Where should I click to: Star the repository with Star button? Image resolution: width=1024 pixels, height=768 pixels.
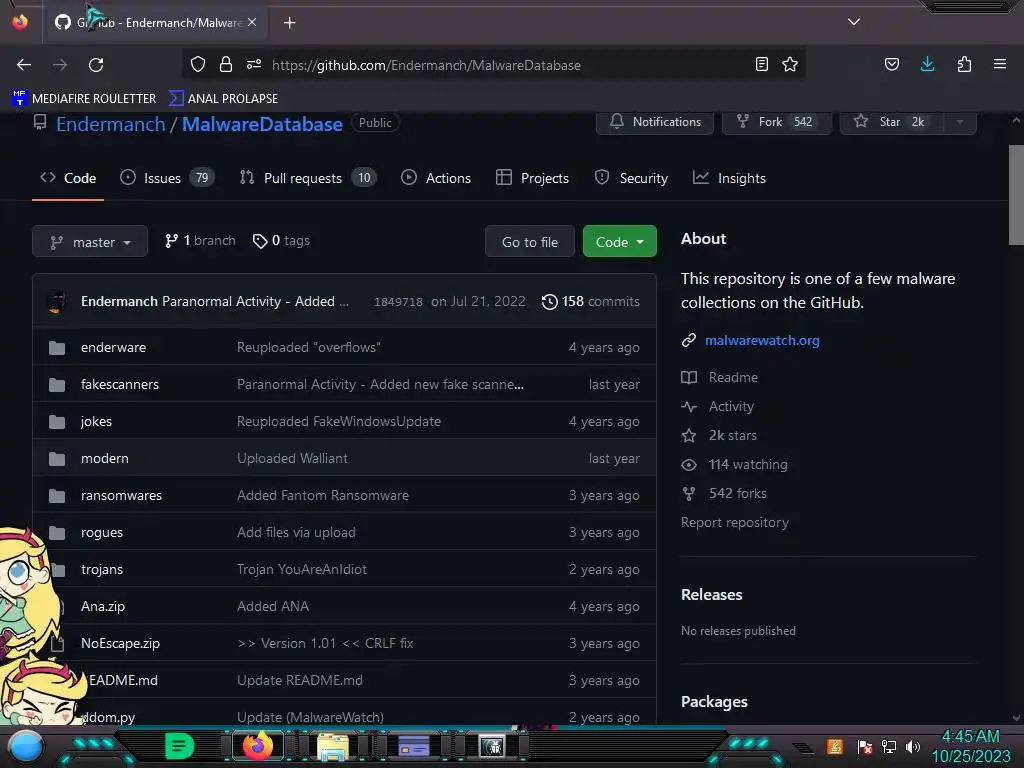point(891,122)
